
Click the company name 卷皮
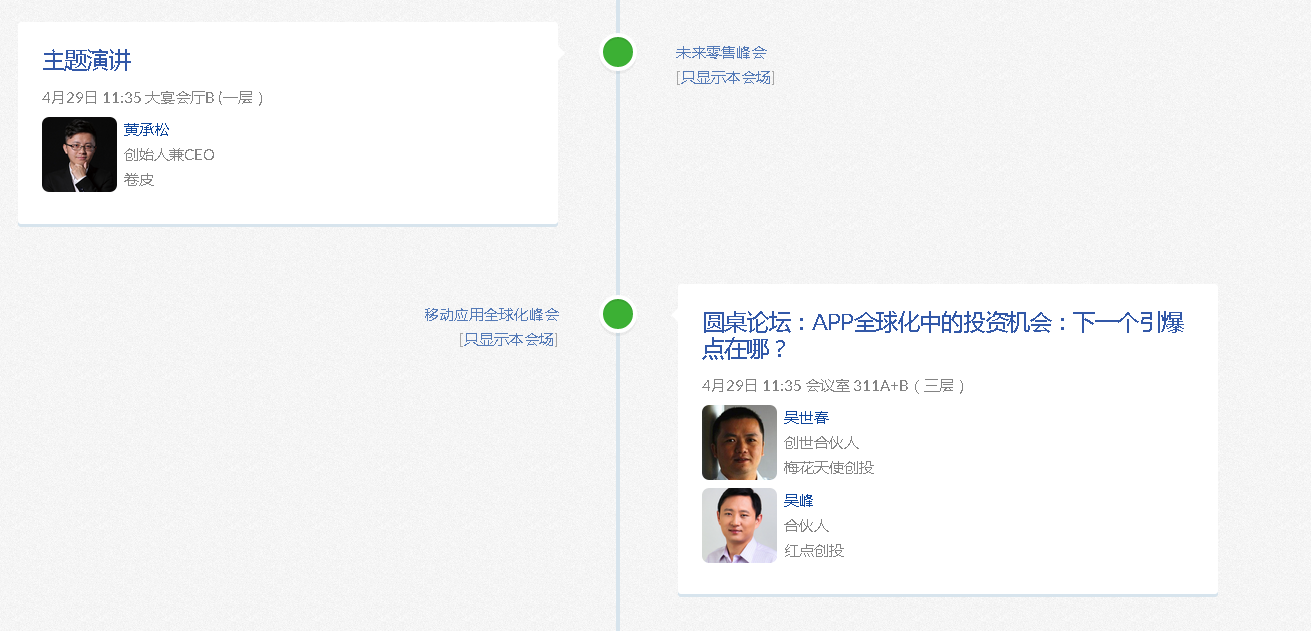[x=139, y=180]
